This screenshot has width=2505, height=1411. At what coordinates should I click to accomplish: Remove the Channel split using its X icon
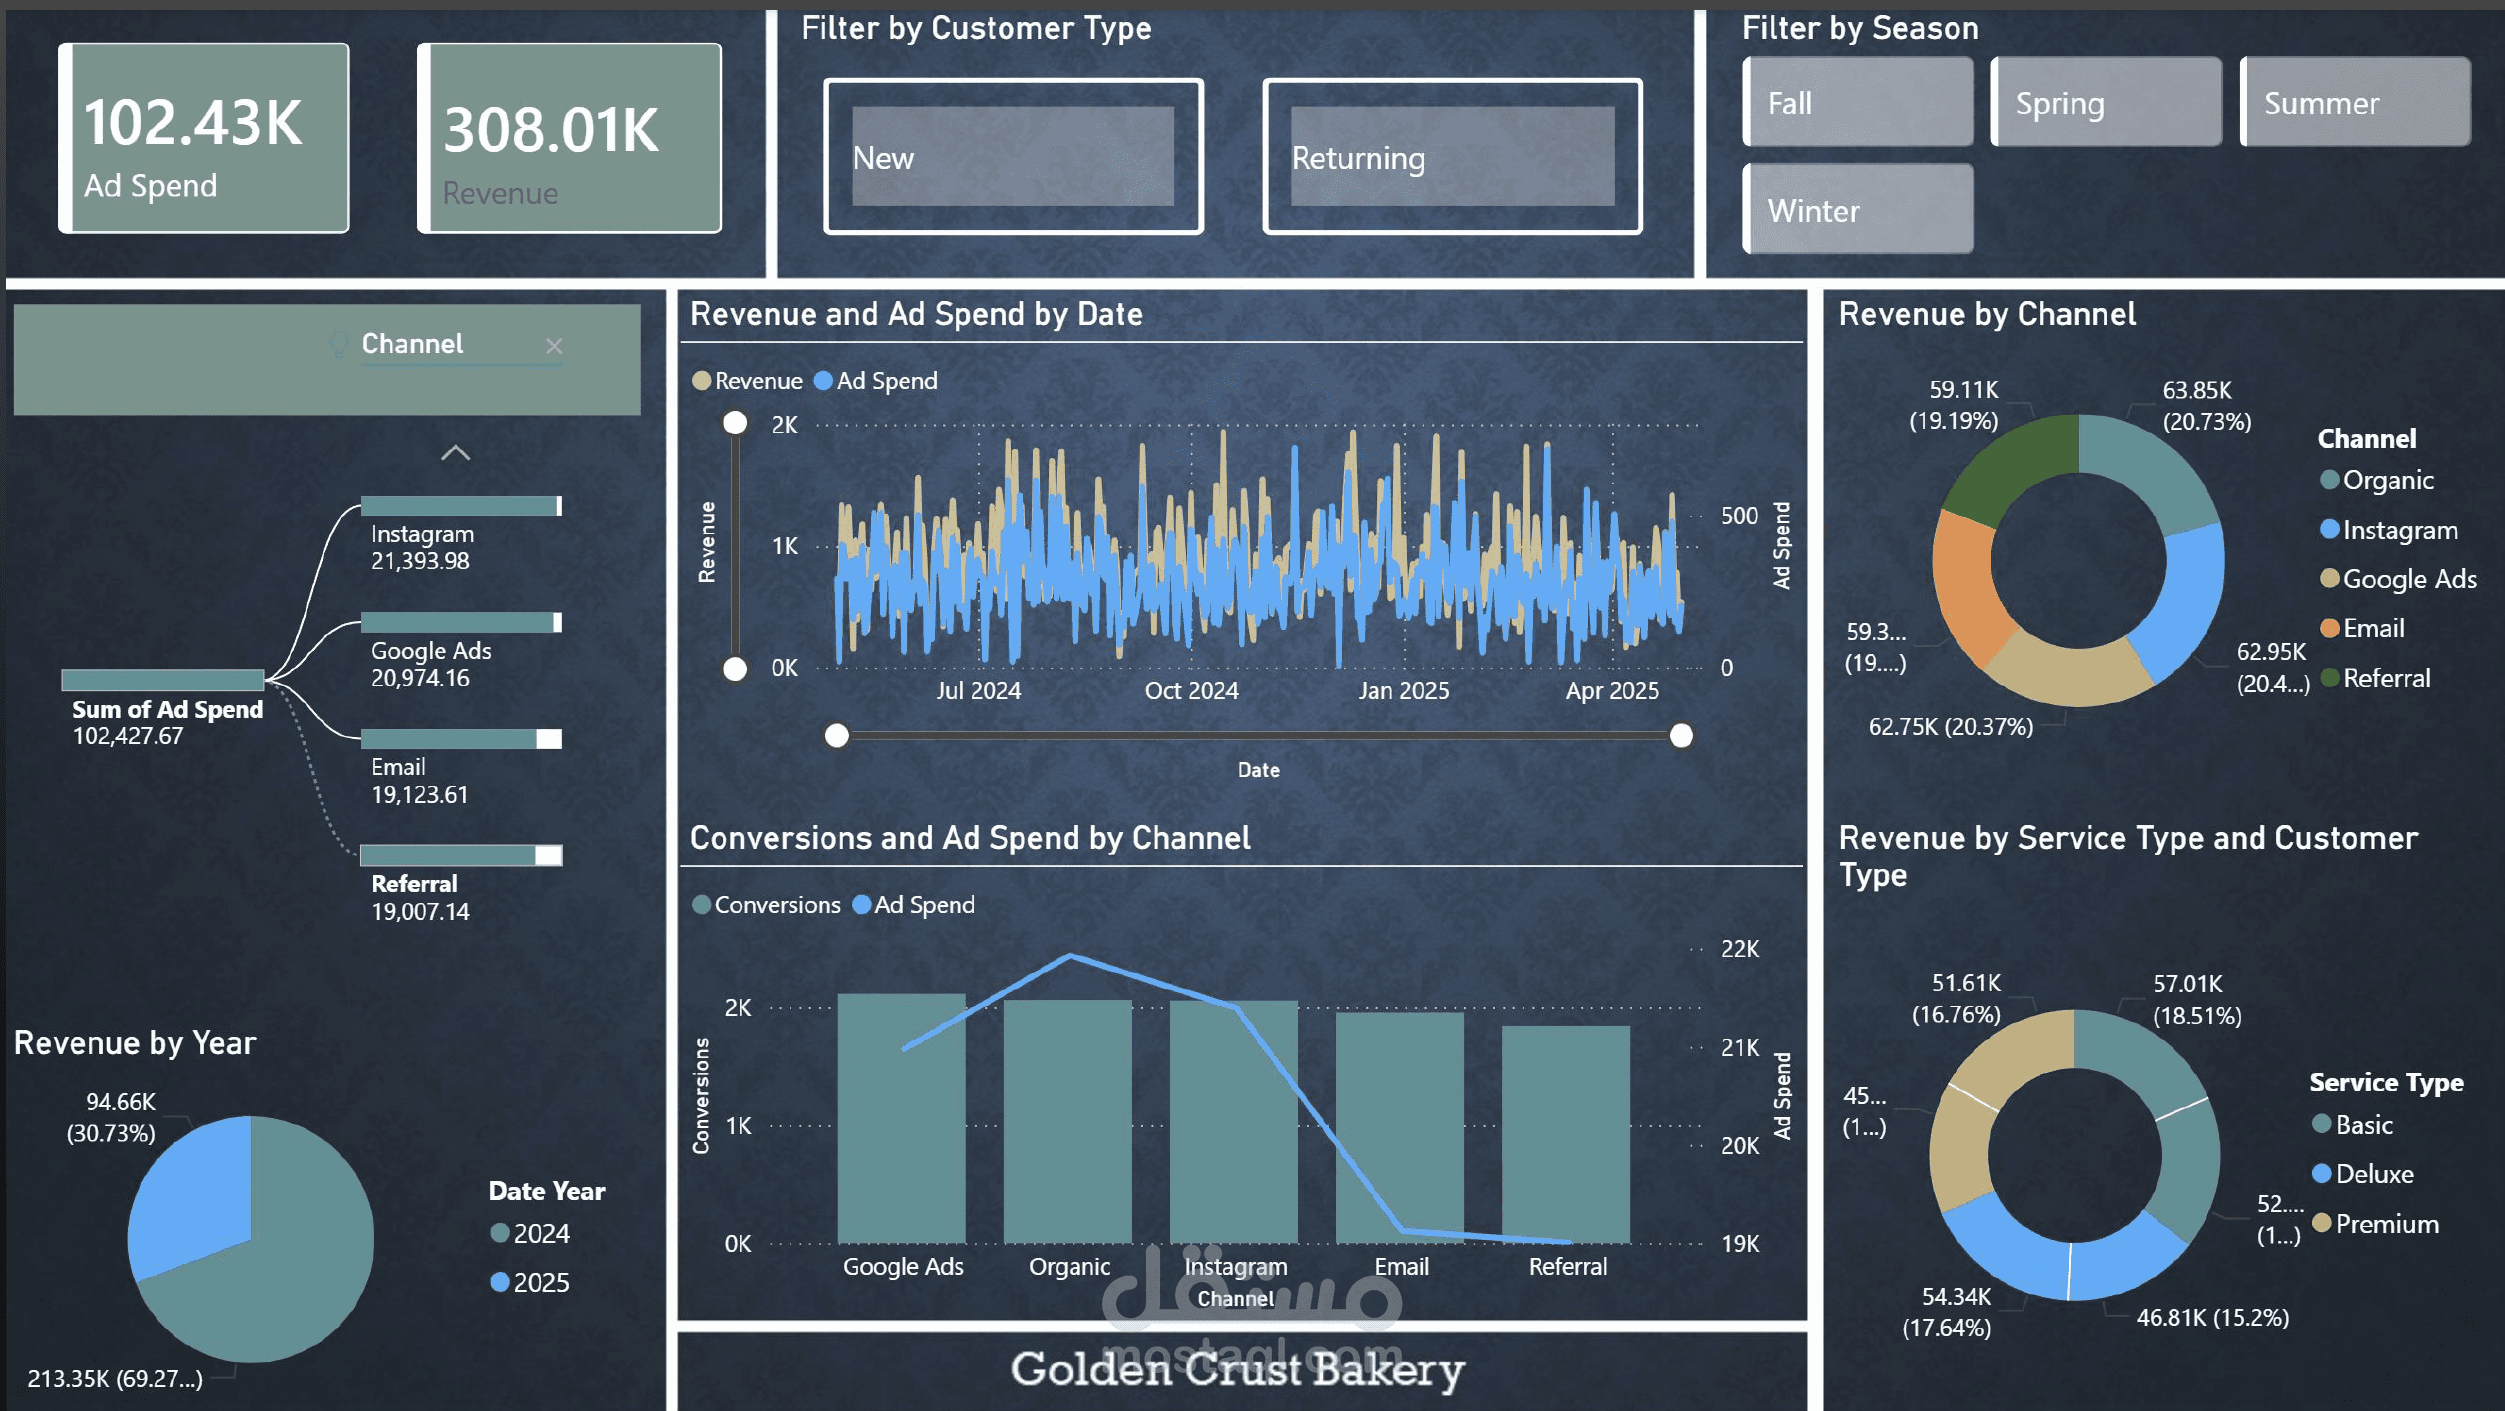pyautogui.click(x=554, y=347)
